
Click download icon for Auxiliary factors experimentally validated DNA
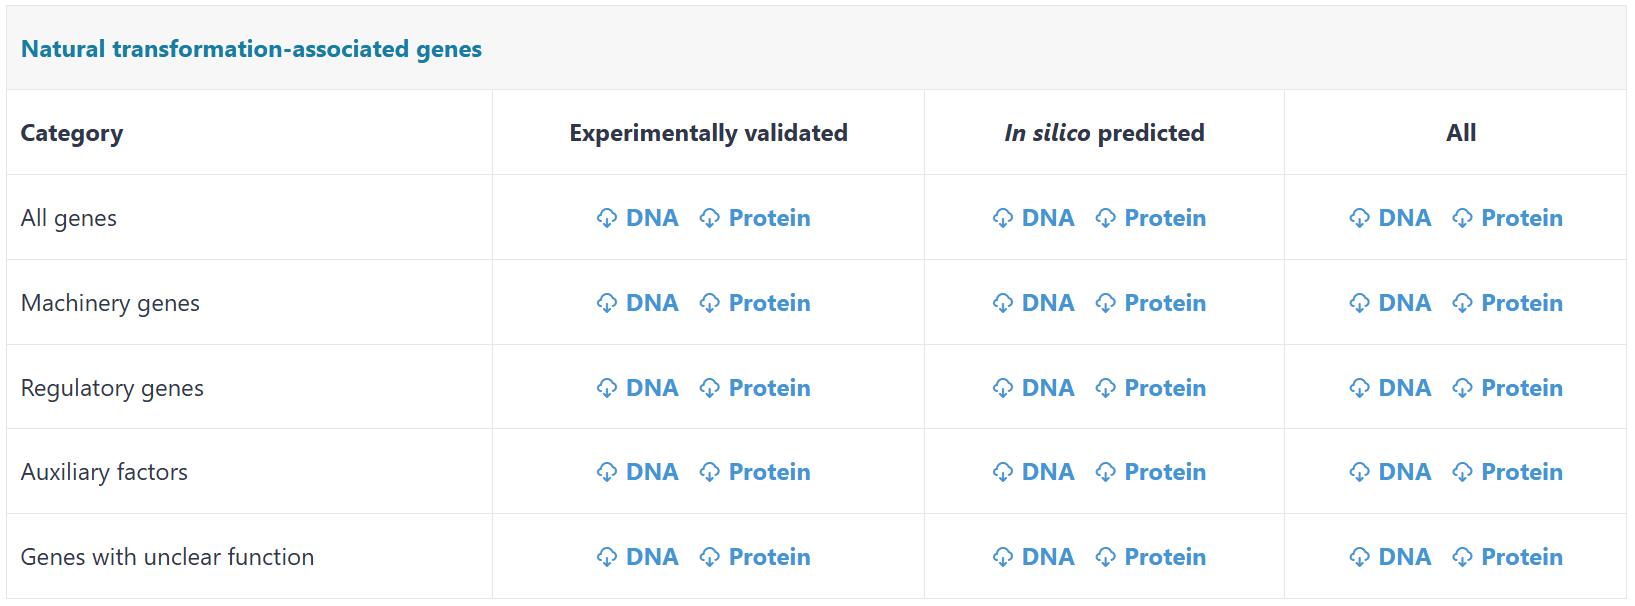[x=607, y=472]
